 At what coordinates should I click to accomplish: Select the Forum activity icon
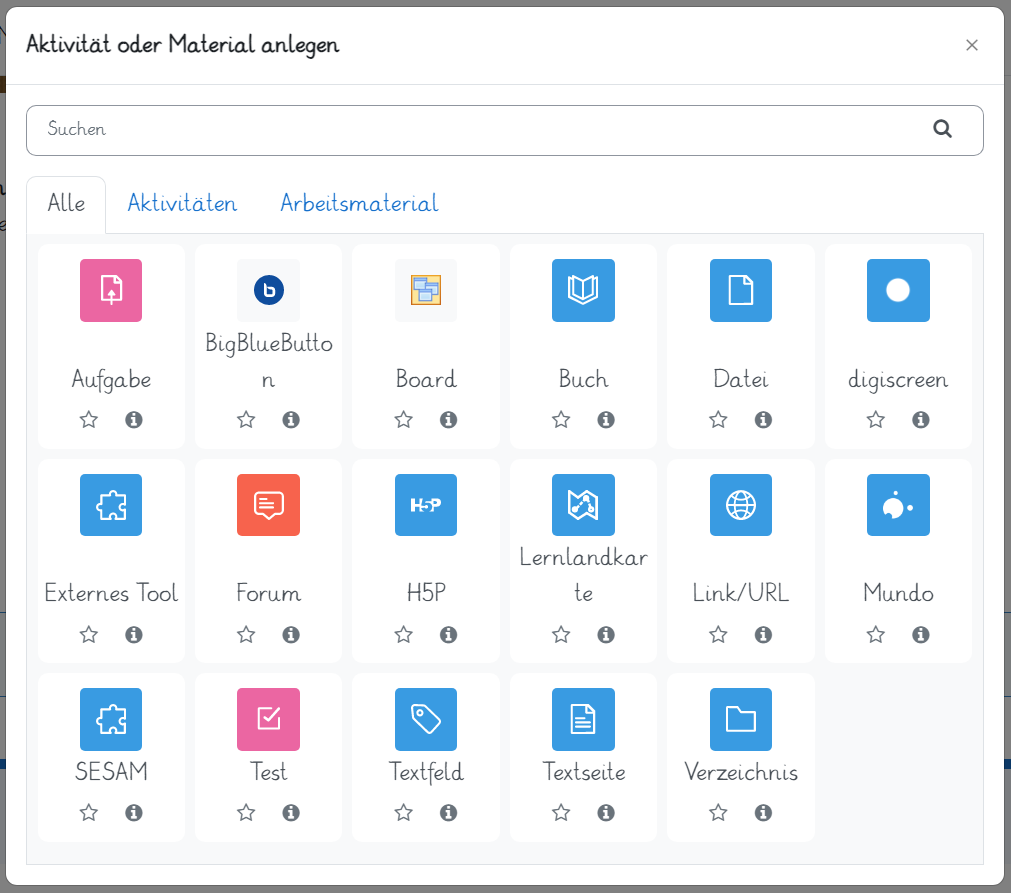tap(268, 505)
